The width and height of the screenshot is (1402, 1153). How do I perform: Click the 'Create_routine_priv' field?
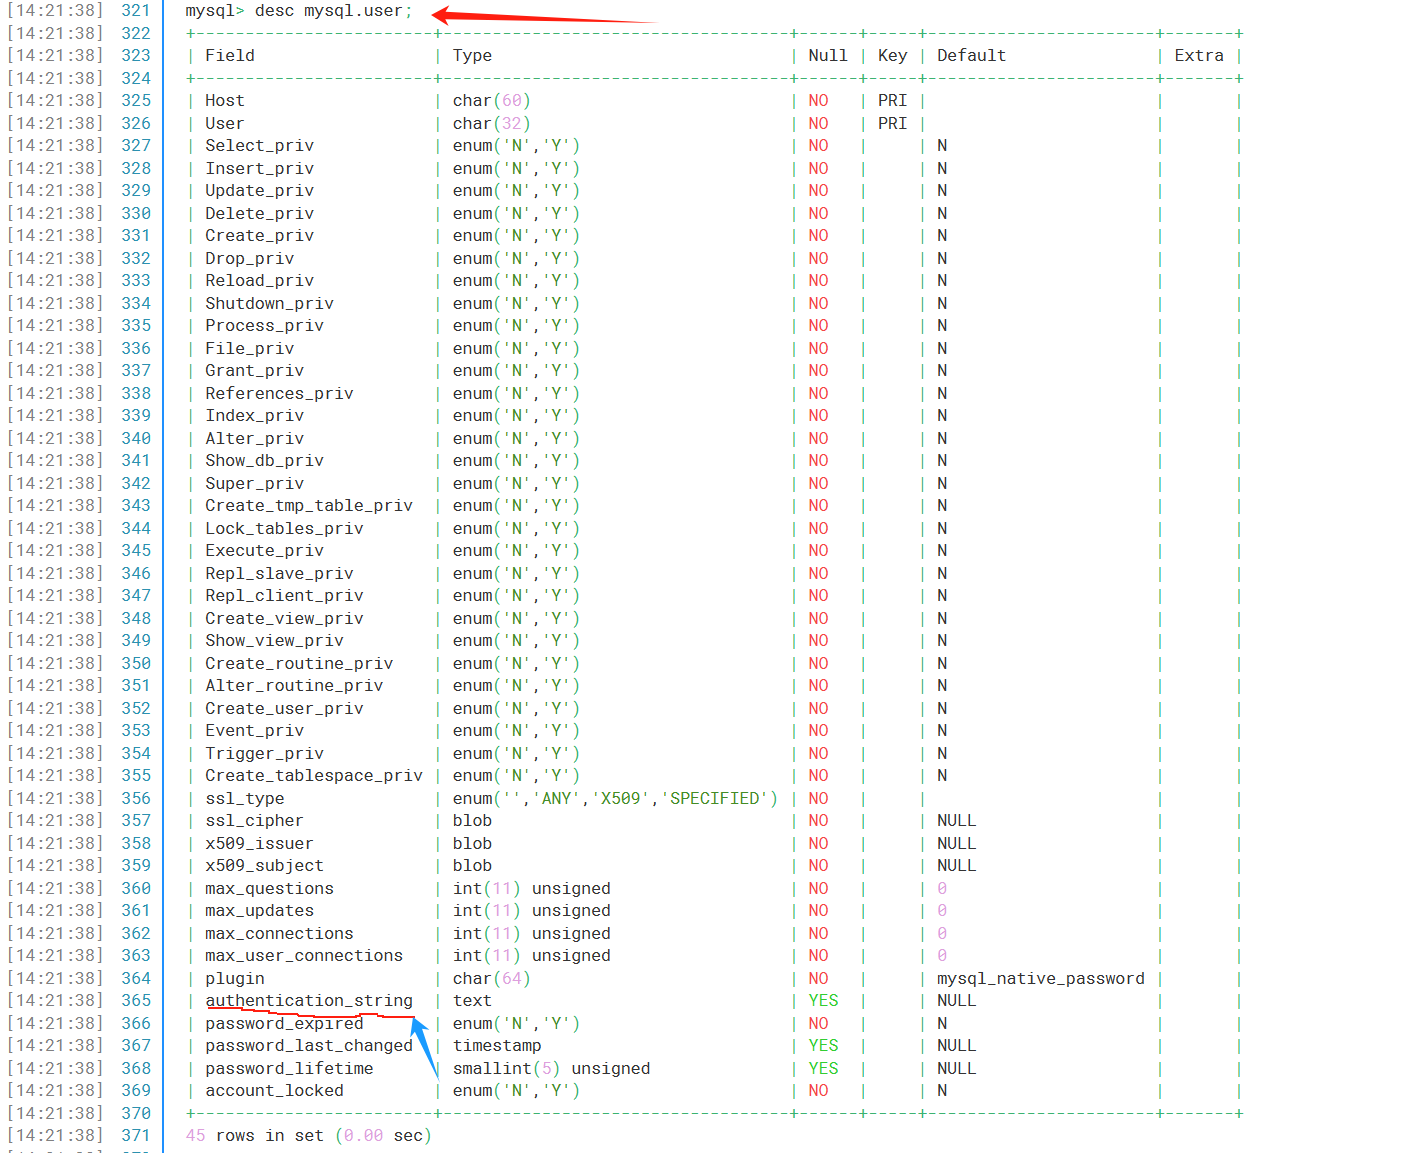pos(299,664)
